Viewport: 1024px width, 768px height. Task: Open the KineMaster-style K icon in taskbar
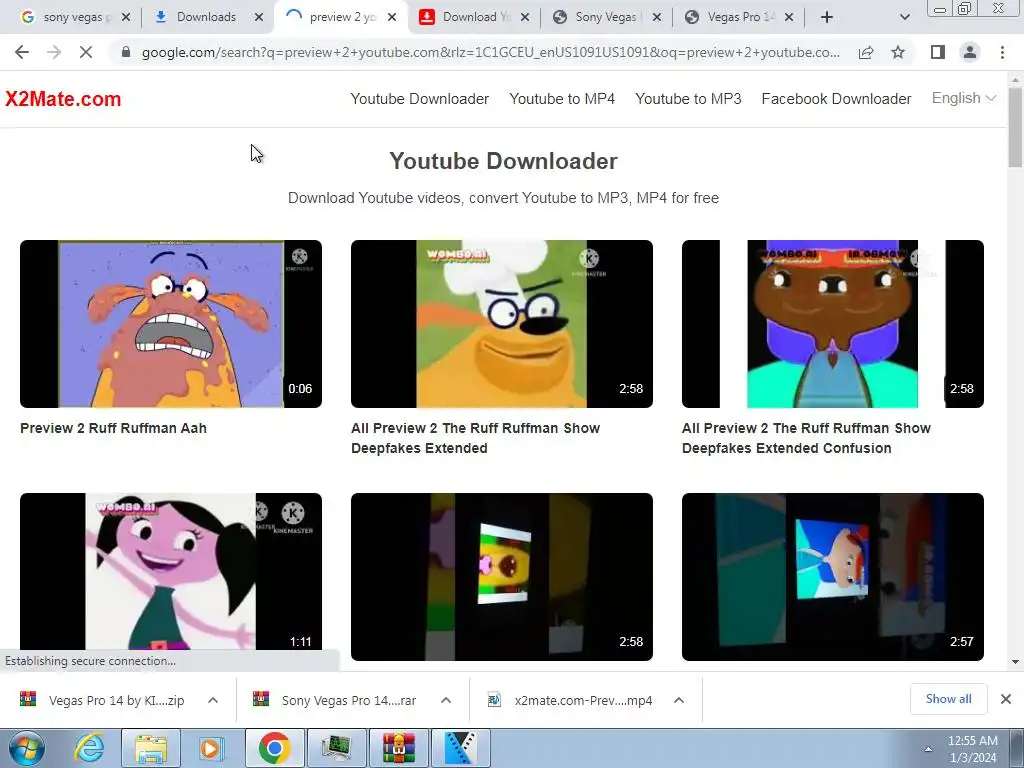[x=460, y=748]
